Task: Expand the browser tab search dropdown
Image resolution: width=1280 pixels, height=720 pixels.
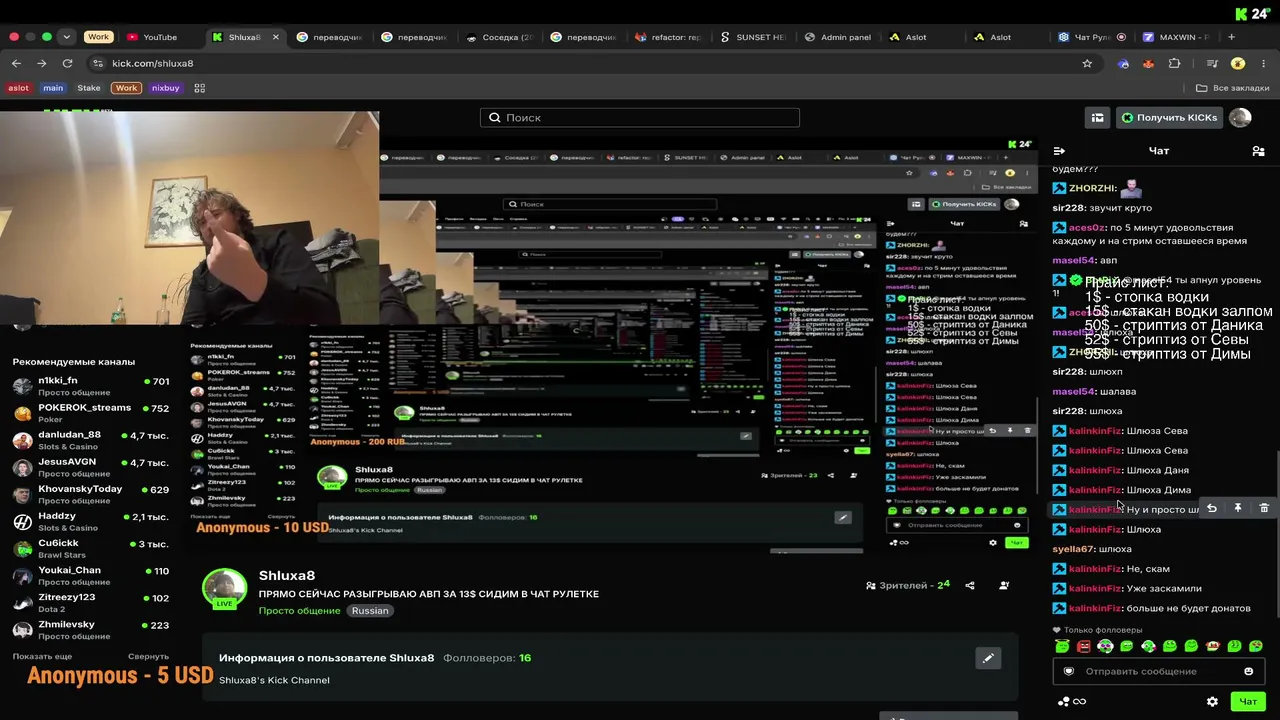Action: click(66, 37)
